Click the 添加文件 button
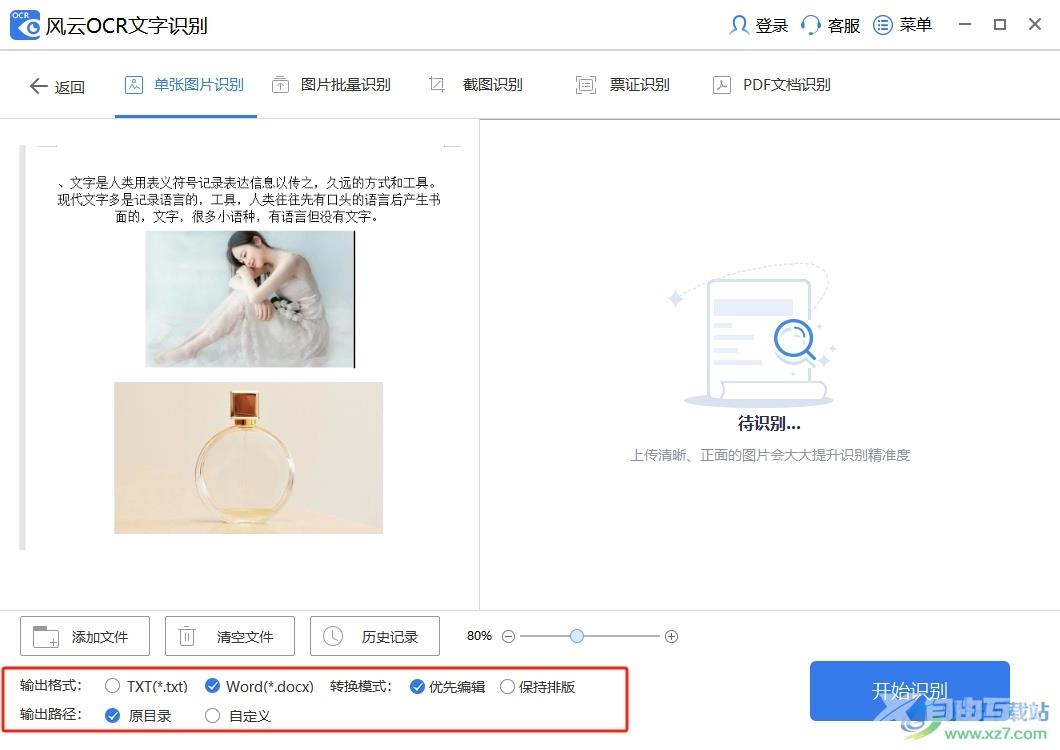 [x=85, y=636]
